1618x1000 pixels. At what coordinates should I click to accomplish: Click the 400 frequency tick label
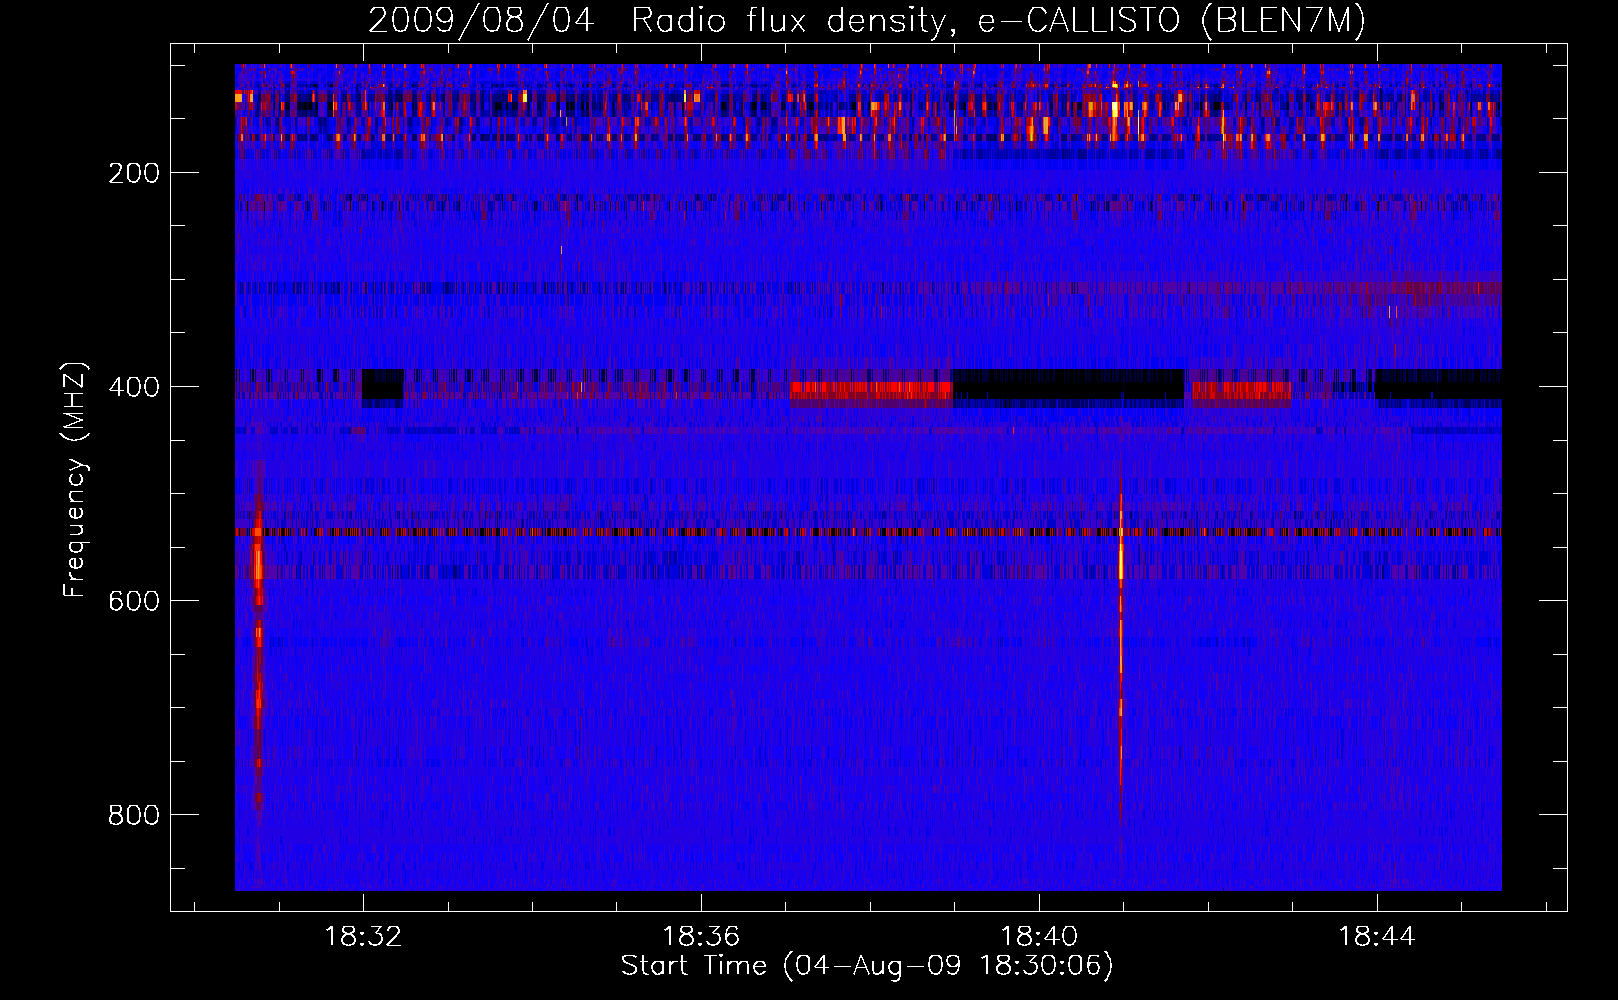pos(134,387)
